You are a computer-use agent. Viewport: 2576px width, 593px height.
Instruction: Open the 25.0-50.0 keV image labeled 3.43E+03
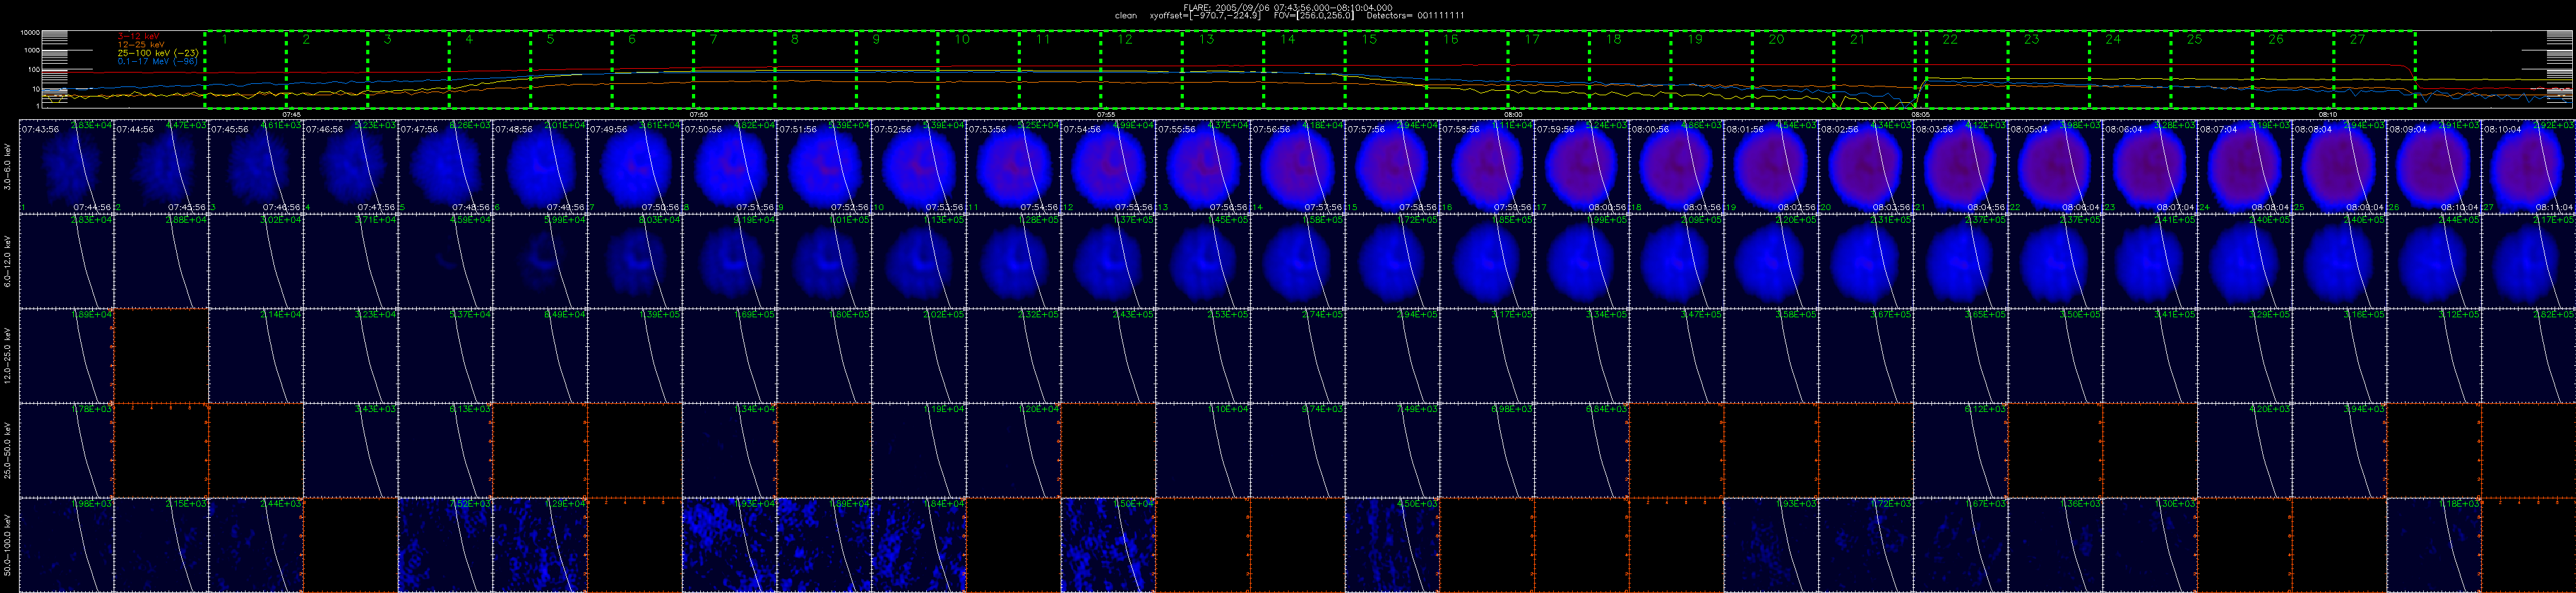pos(350,450)
